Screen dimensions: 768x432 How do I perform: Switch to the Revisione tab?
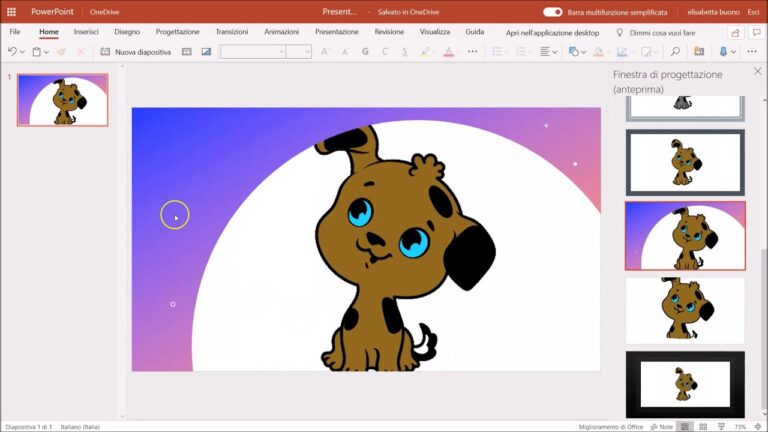pos(389,32)
